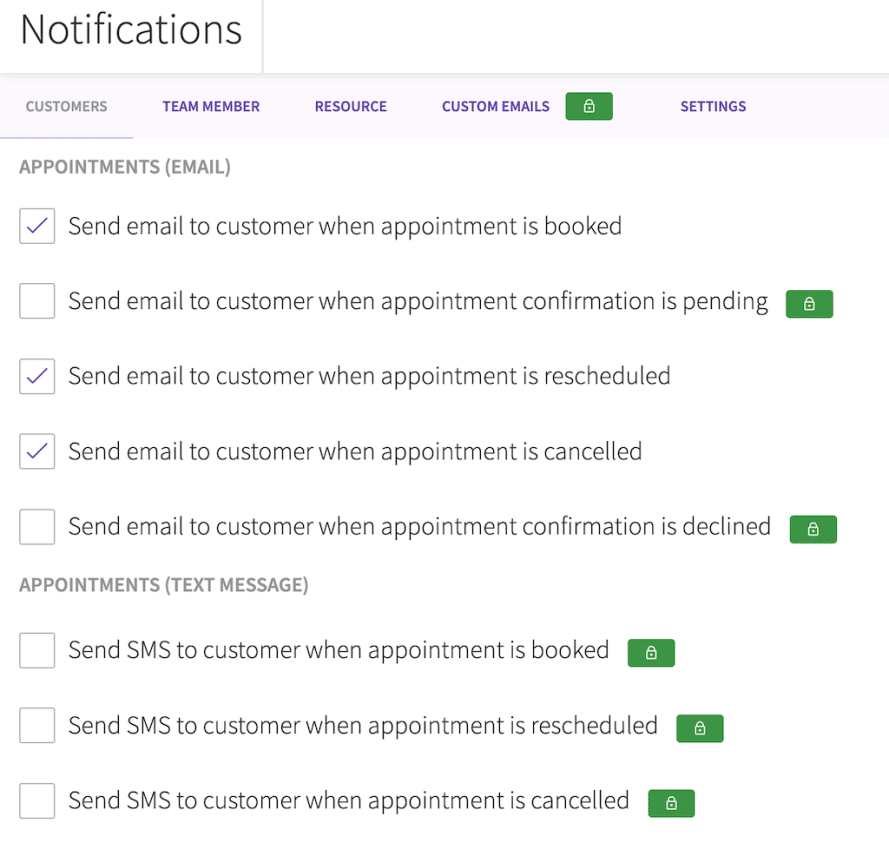The height and width of the screenshot is (856, 889).
Task: Enable SMS when appointment is rescheduled
Action: pyautogui.click(x=36, y=725)
